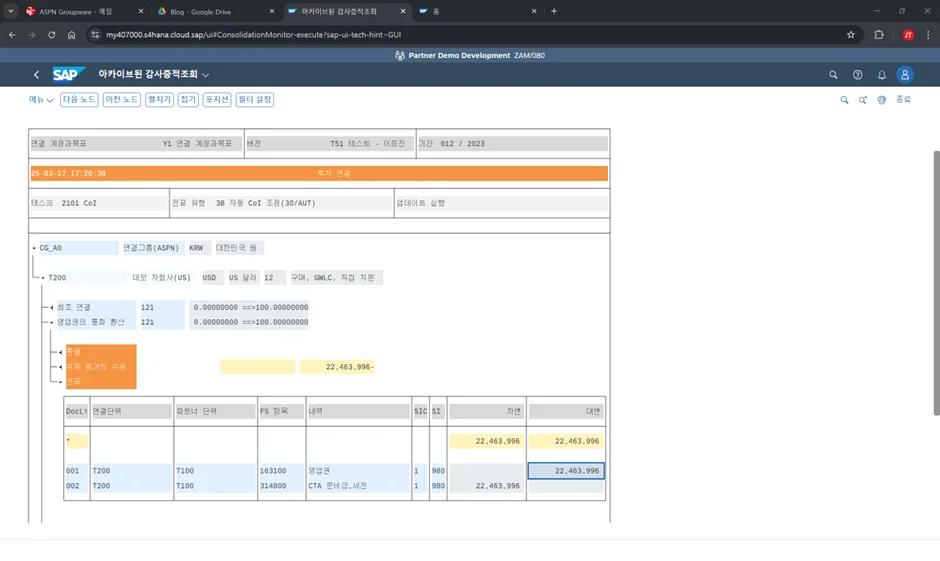Open search in the SAP shell header
The image size is (940, 561).
coord(833,75)
